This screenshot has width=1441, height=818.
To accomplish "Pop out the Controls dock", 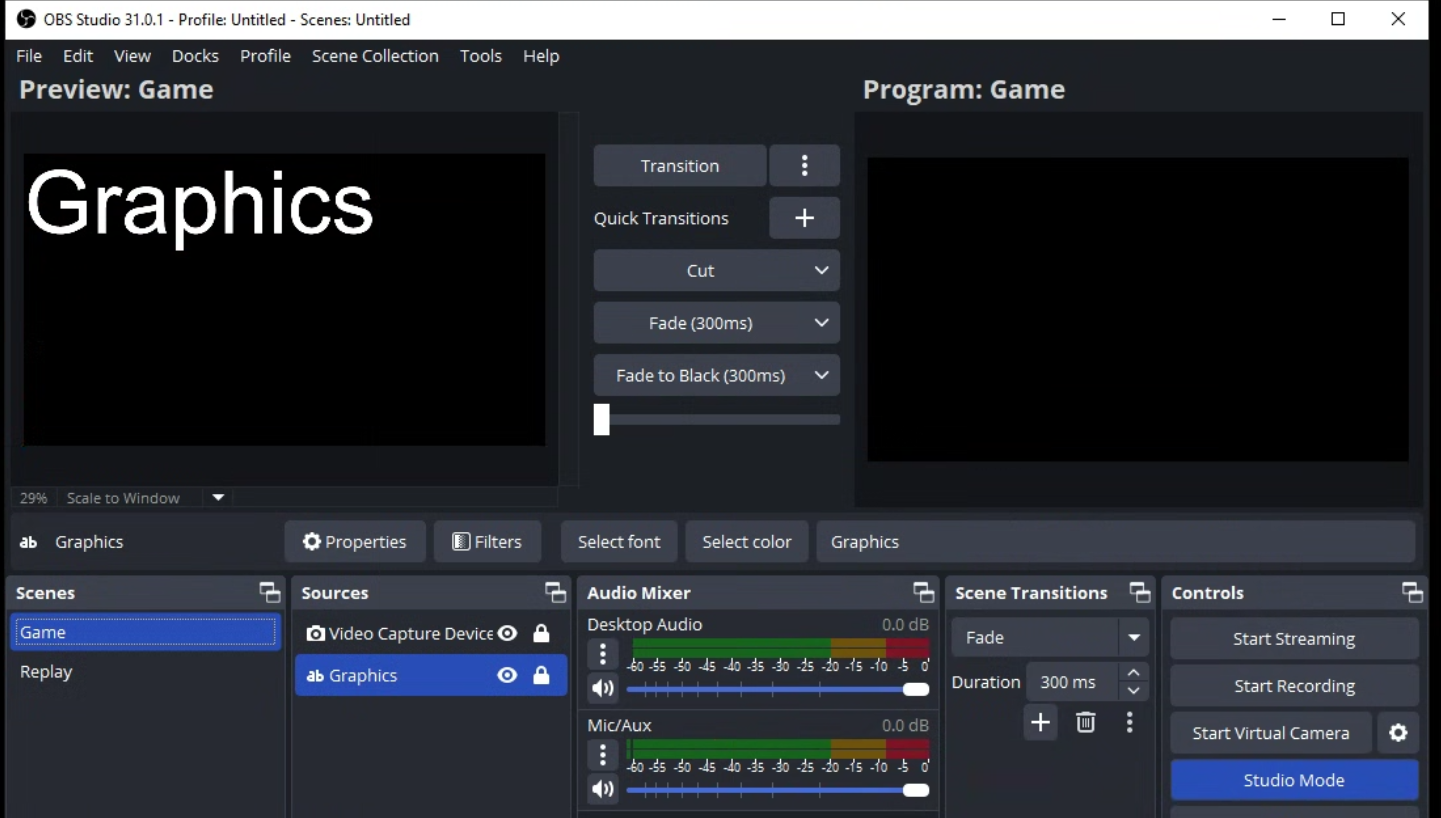I will click(x=1412, y=593).
